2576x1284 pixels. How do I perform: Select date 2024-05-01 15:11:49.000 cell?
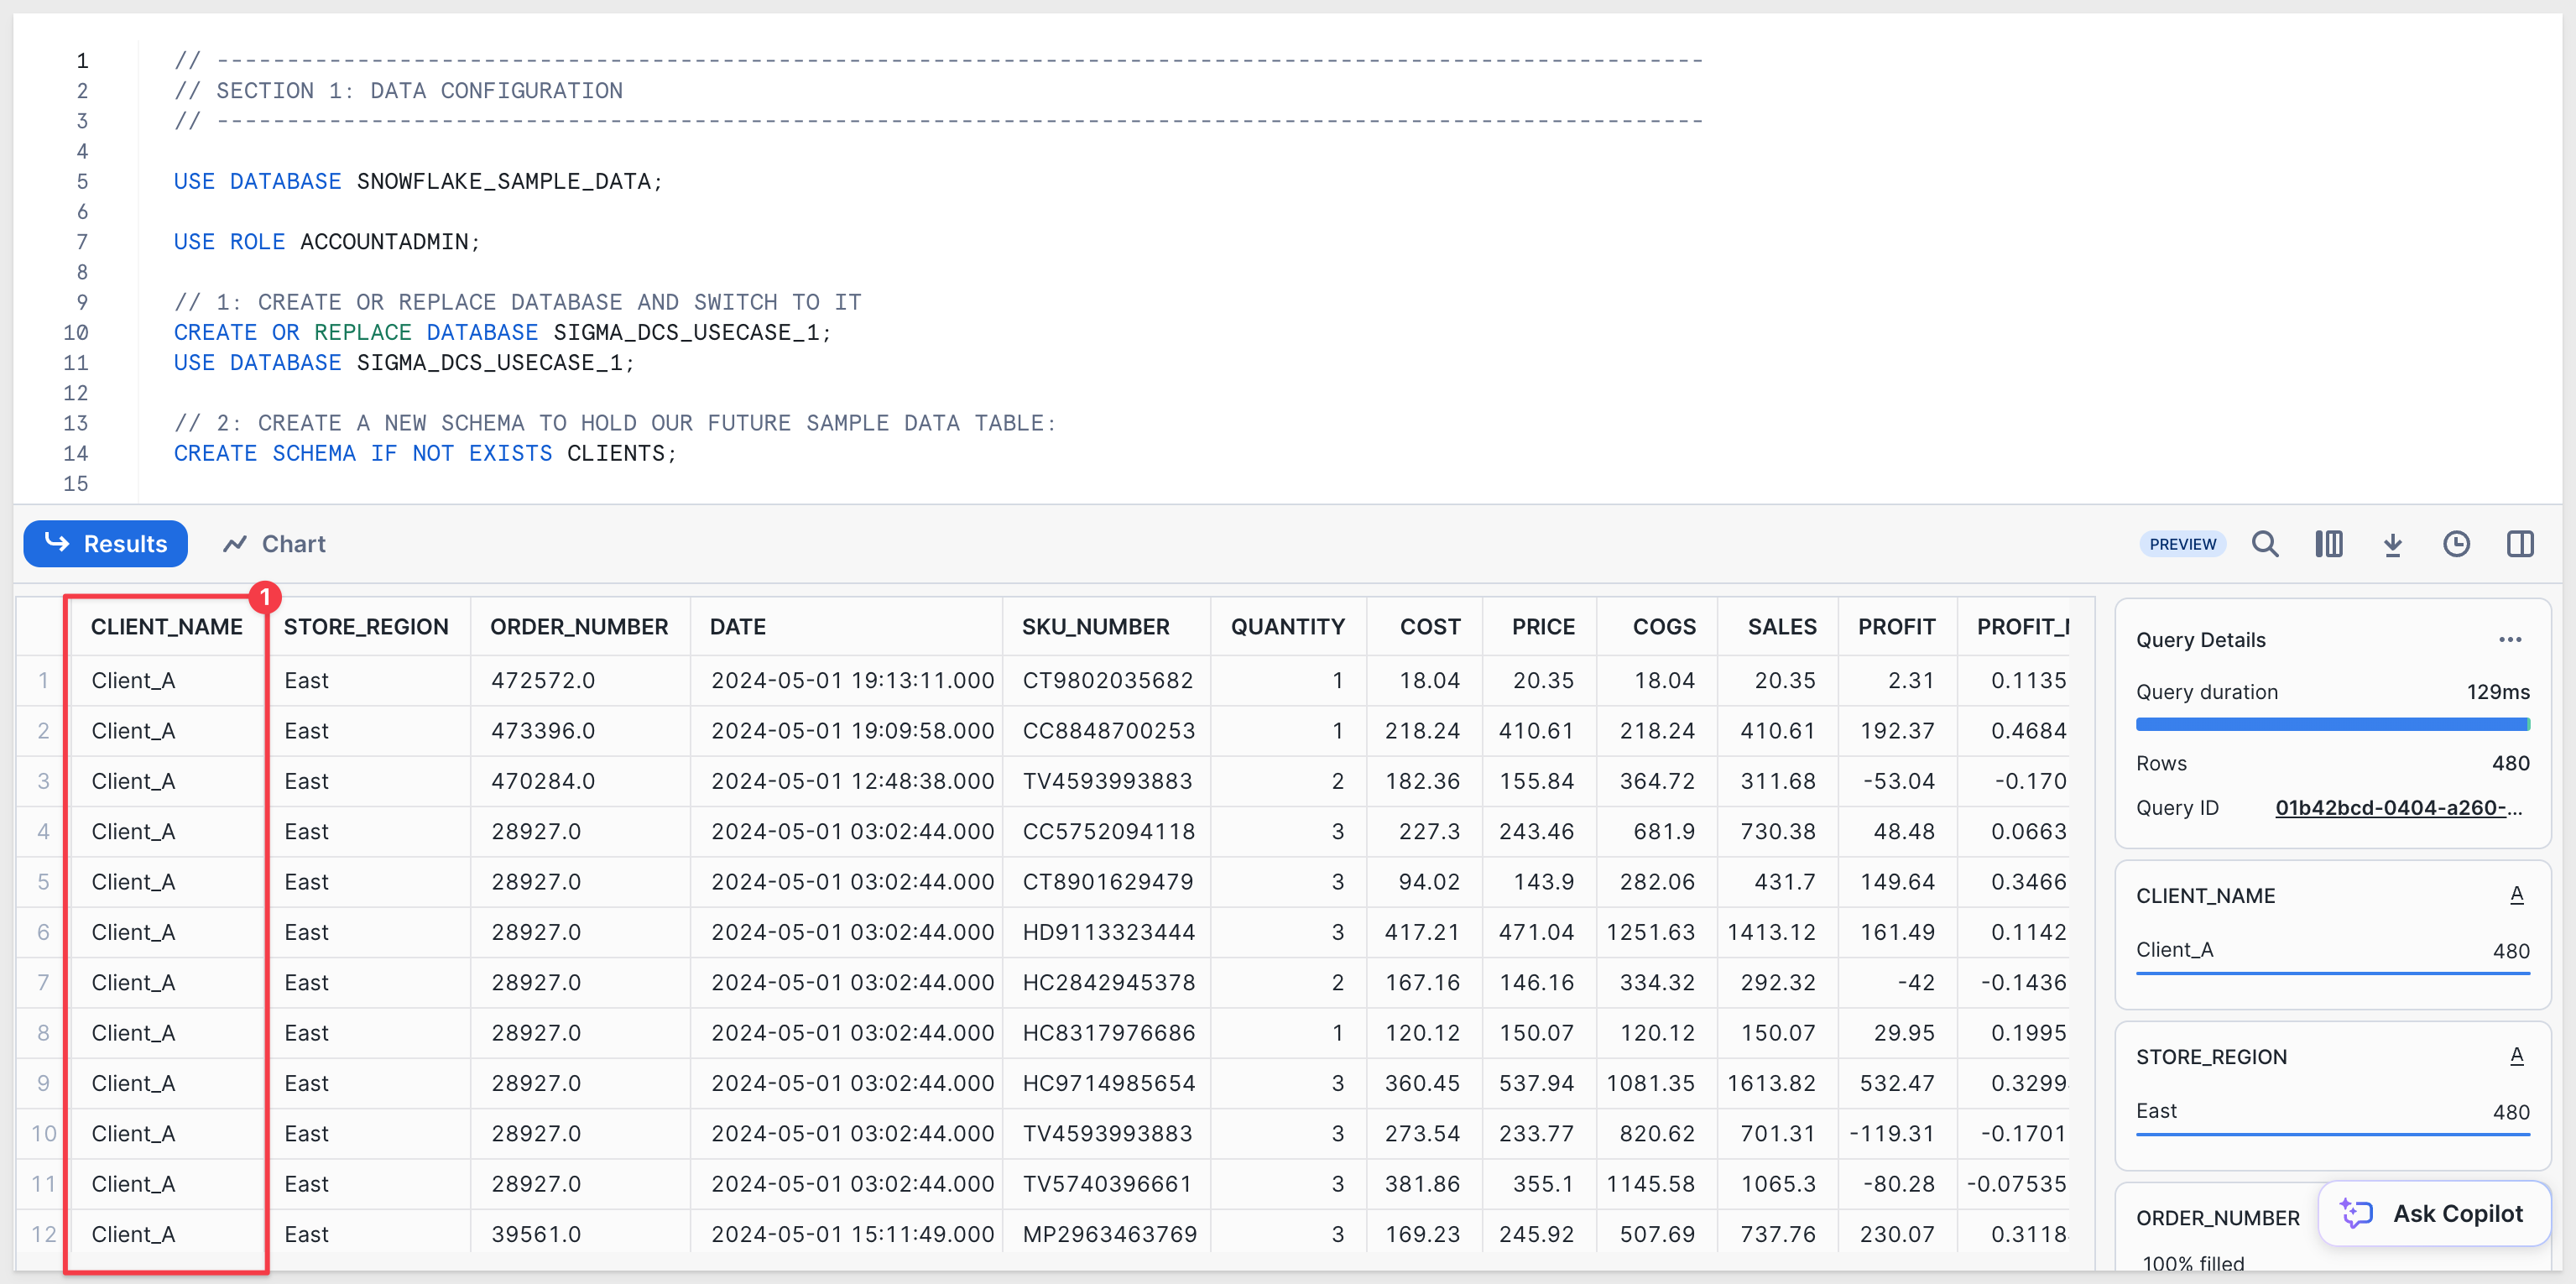(x=845, y=1234)
